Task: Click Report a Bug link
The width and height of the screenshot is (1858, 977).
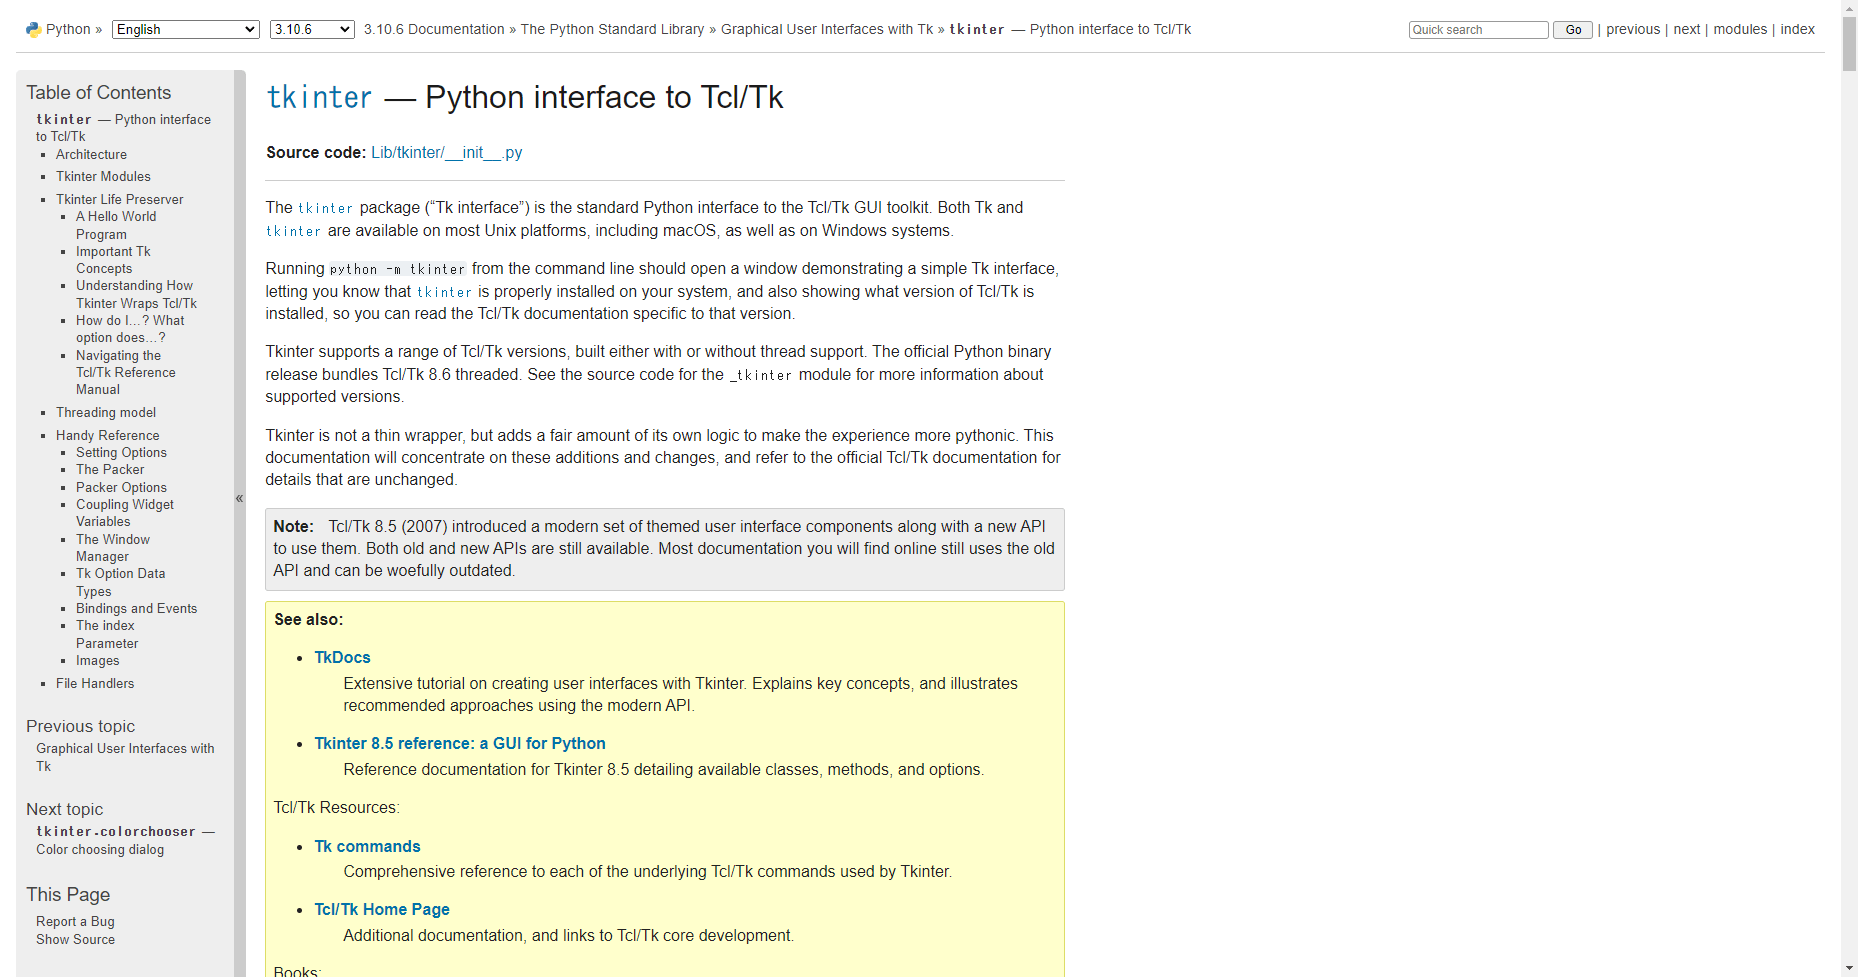Action: coord(75,921)
